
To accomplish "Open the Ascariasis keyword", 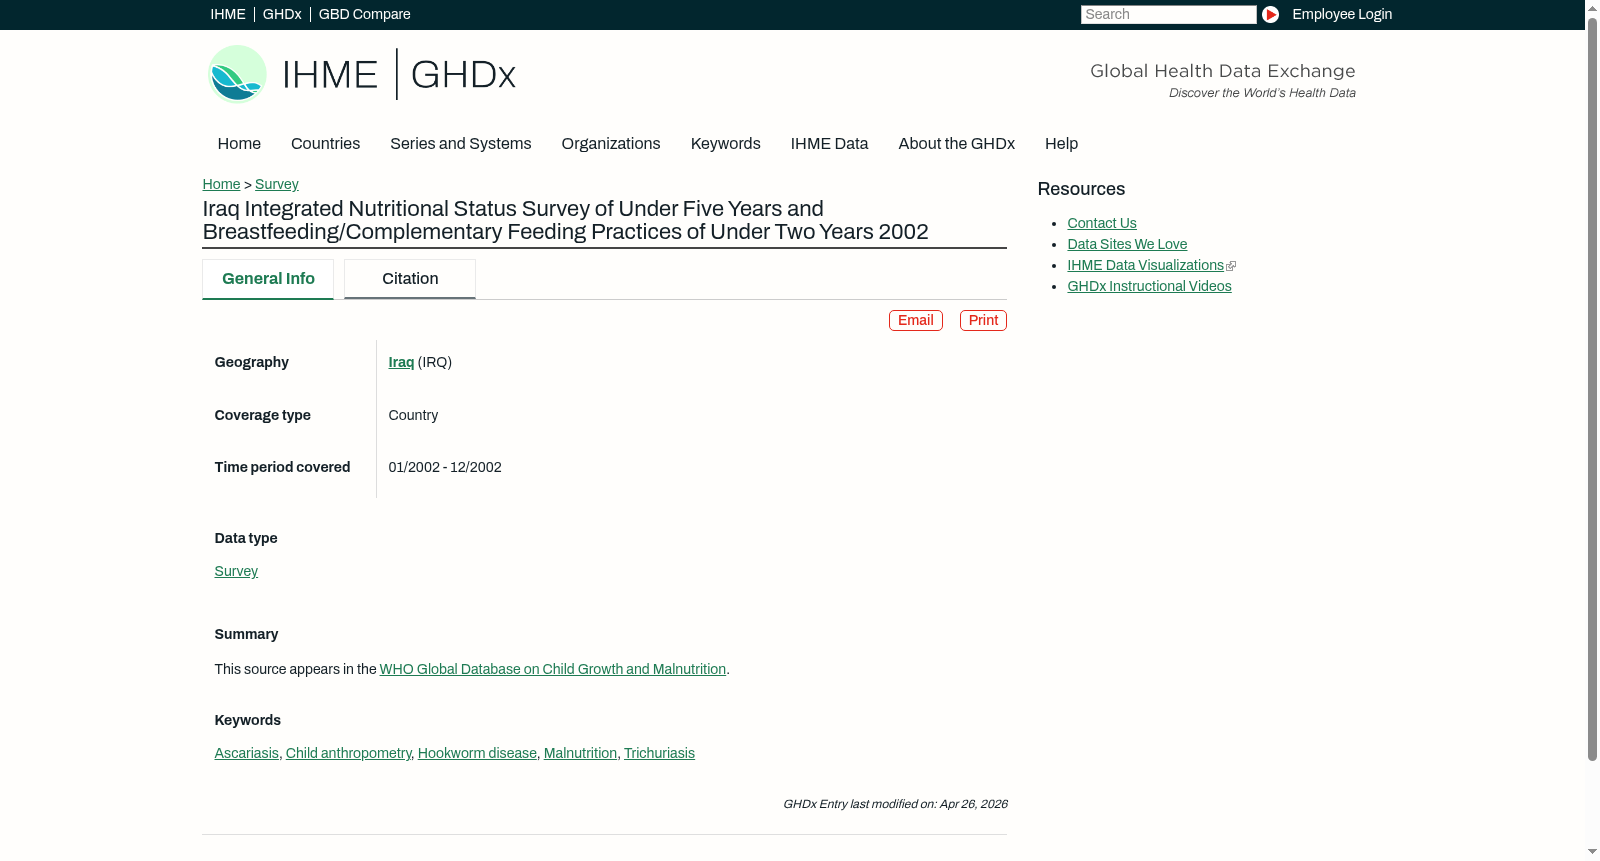I will (247, 753).
